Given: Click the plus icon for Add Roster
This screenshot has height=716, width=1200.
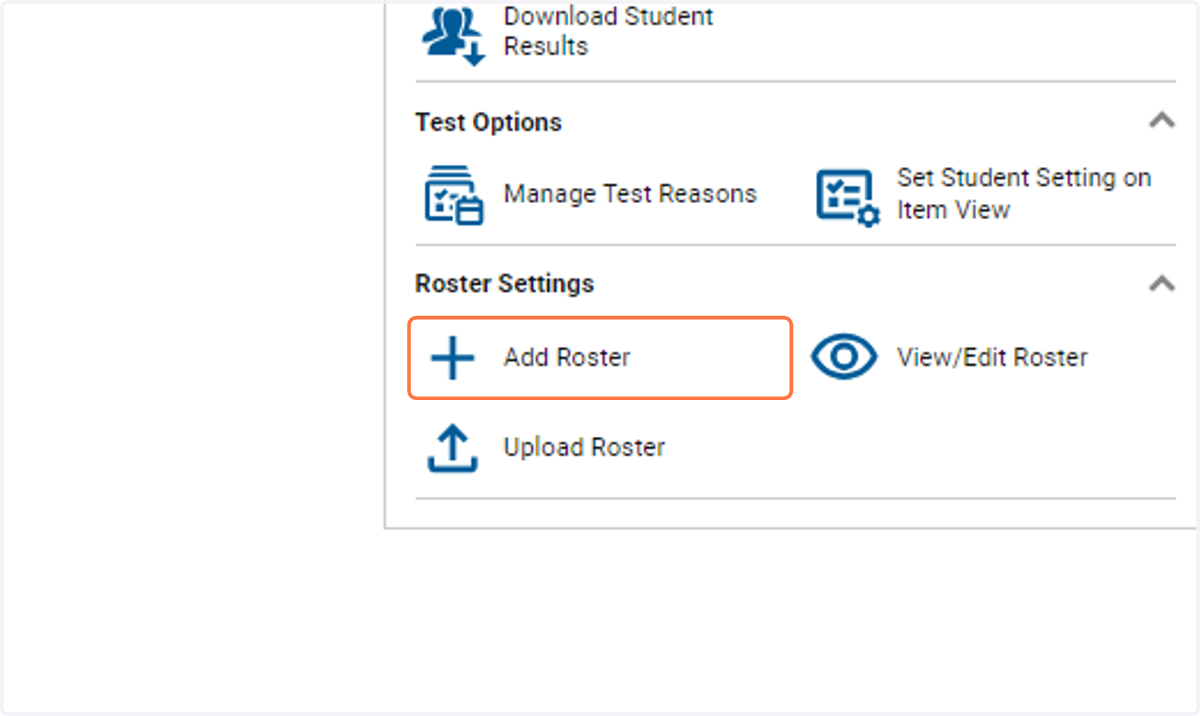Looking at the screenshot, I should click(452, 358).
